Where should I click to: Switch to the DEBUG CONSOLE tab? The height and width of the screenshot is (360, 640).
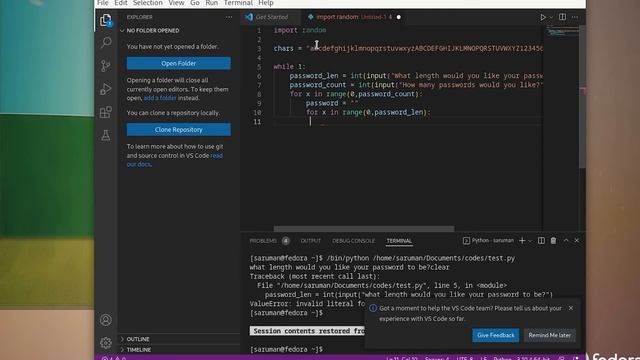pos(353,241)
